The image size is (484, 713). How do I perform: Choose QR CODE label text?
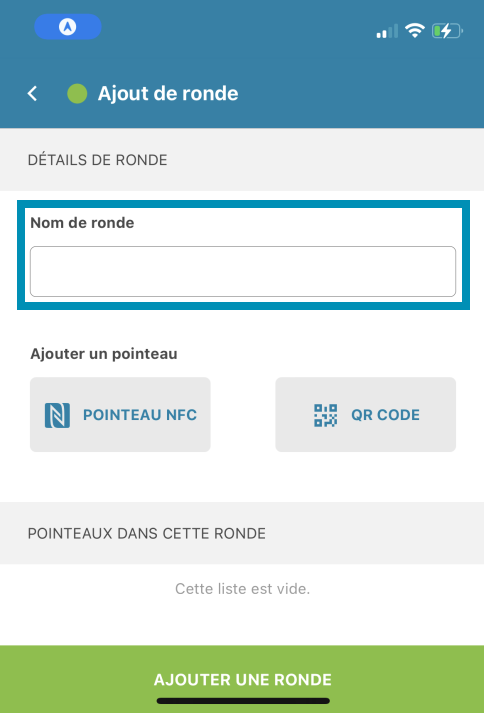click(x=385, y=415)
